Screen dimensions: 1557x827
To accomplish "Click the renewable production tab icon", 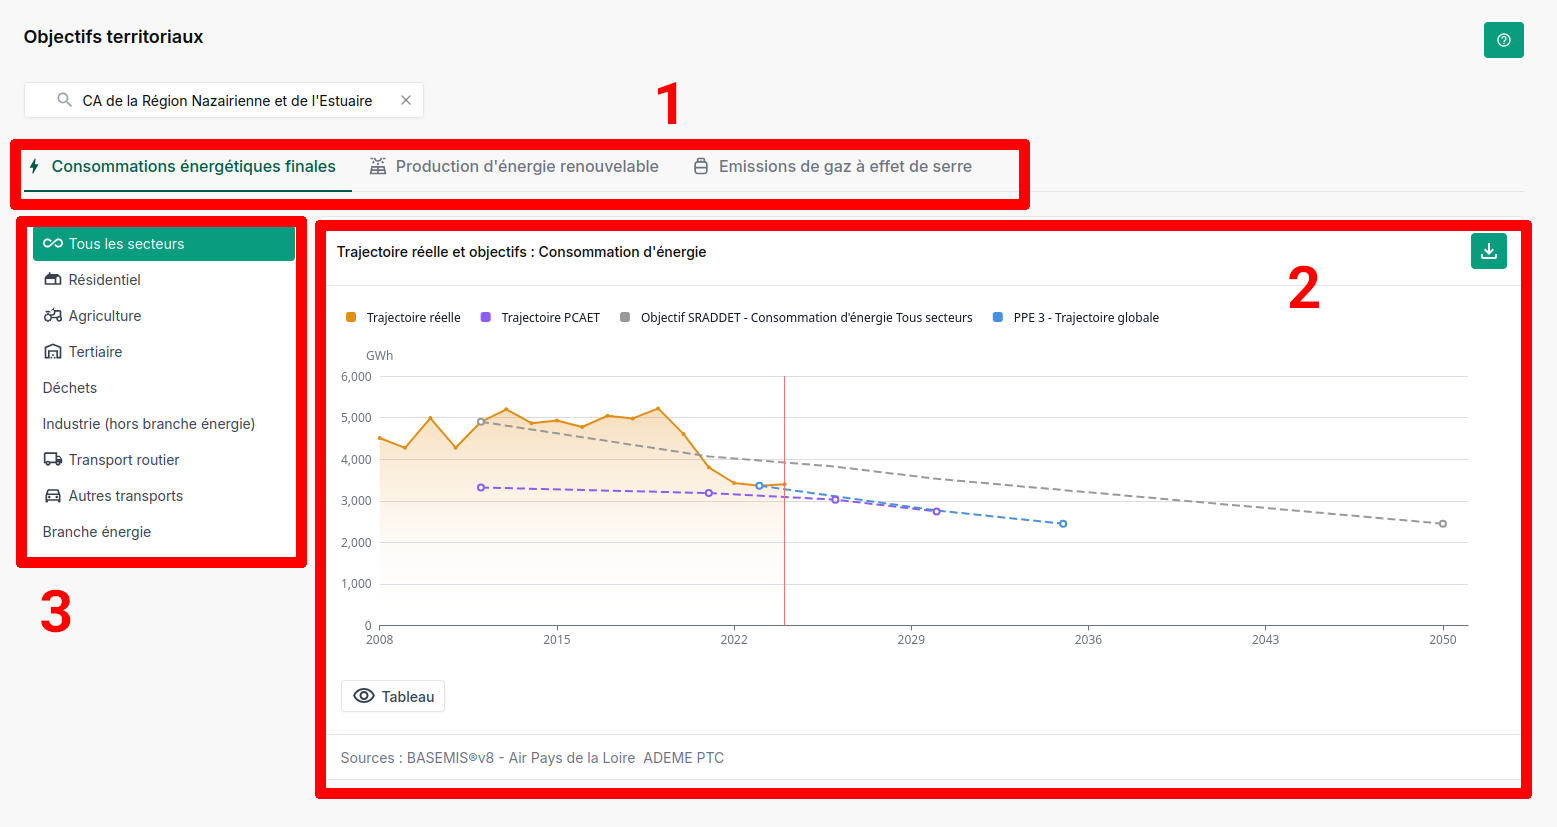I will click(x=378, y=166).
